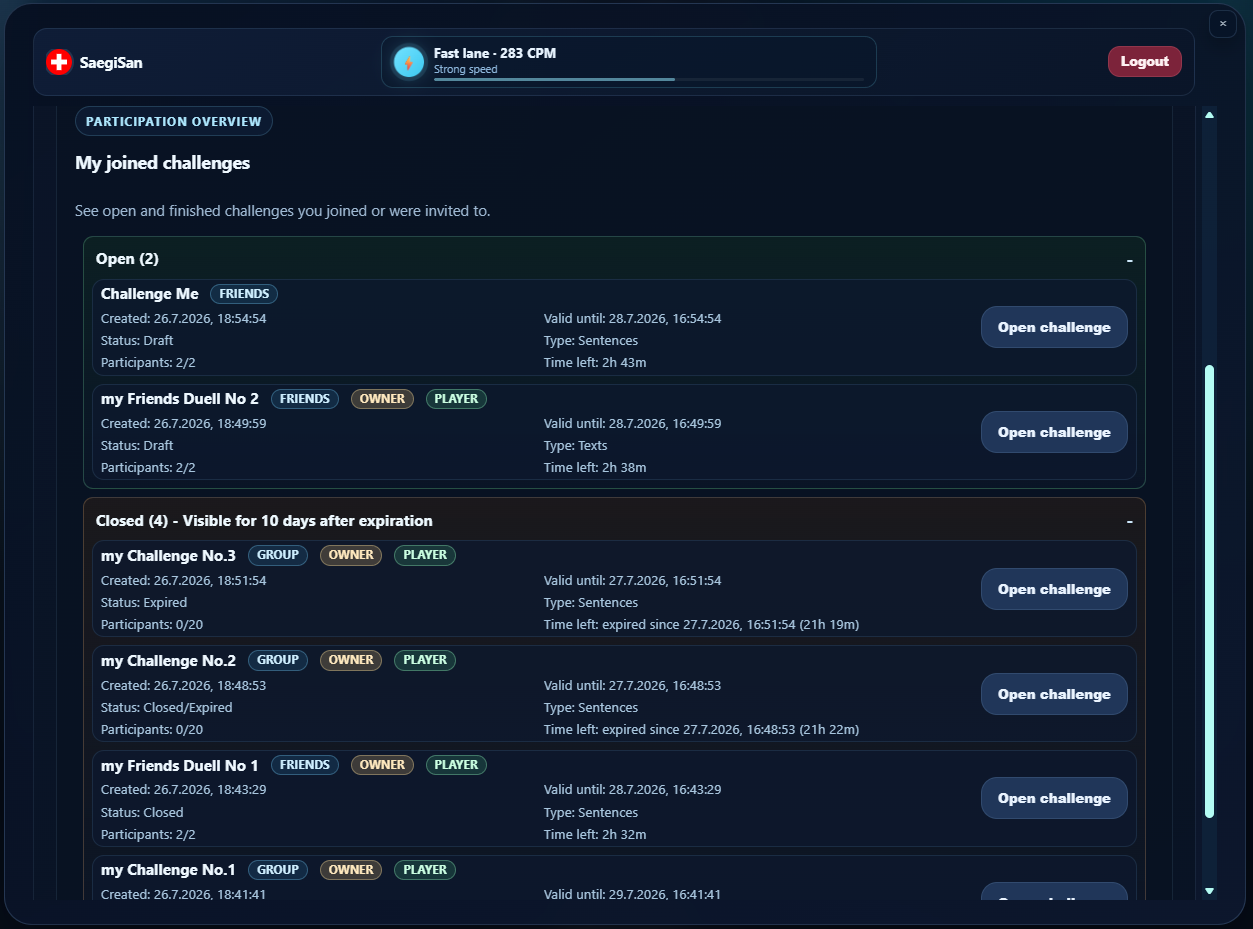Open challenge for my Friends Duell No 1
1253x929 pixels.
click(1054, 798)
